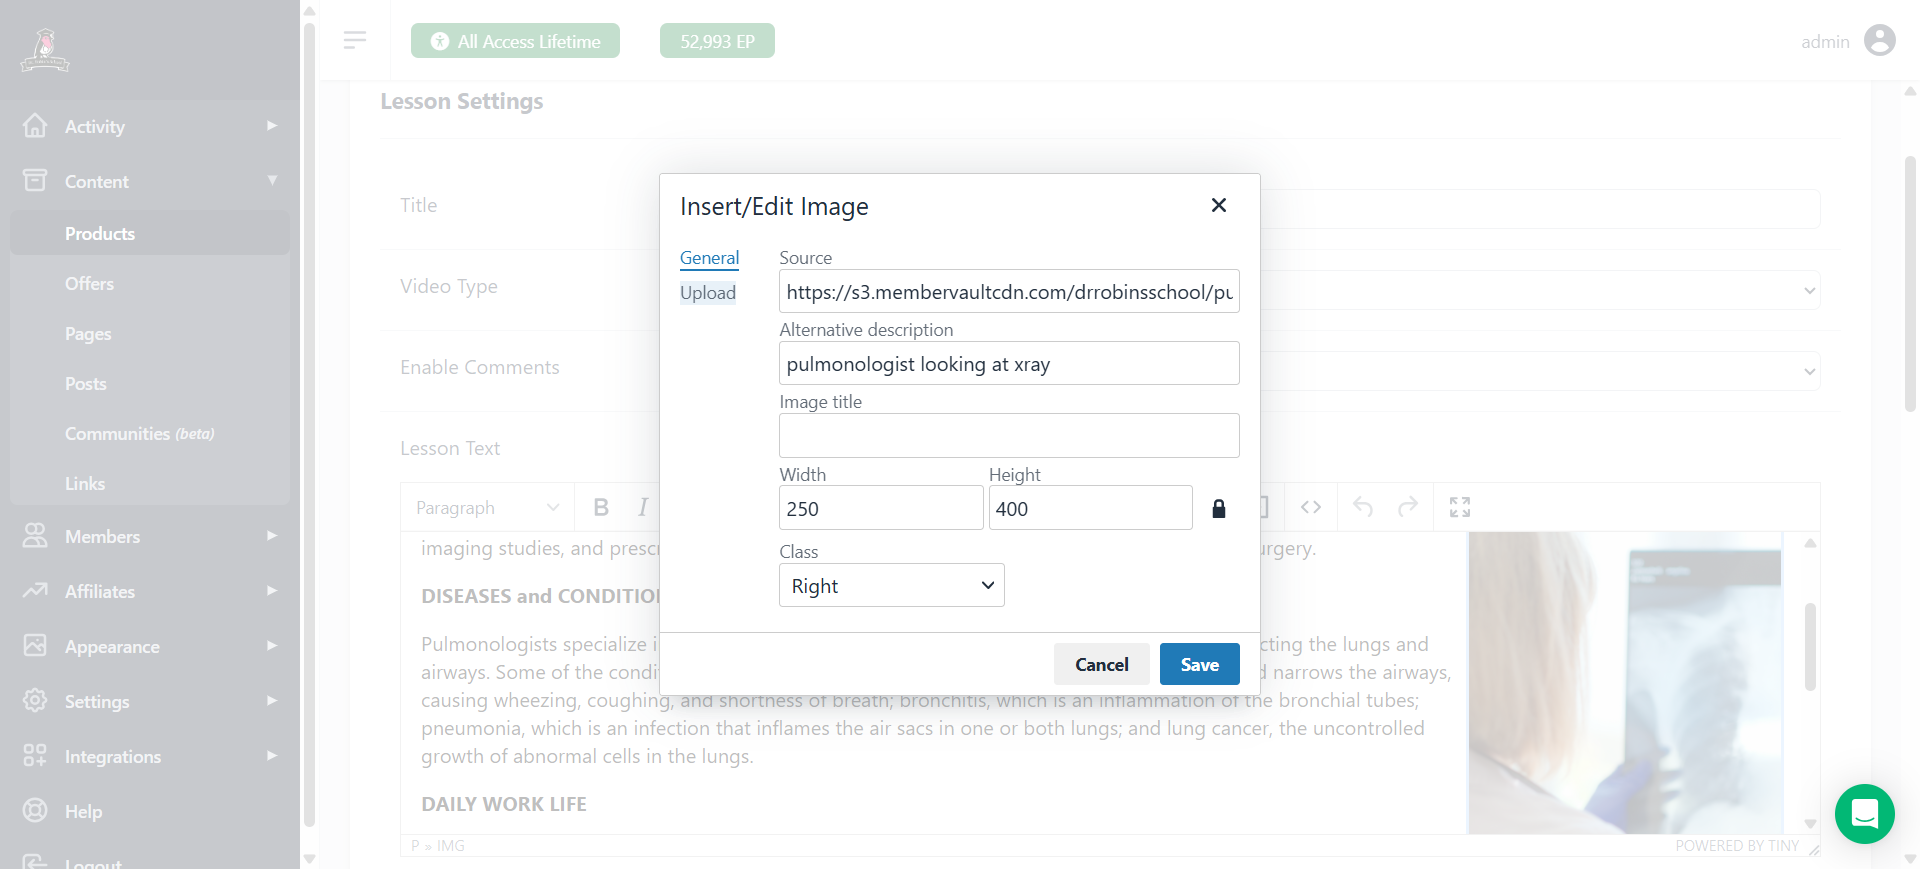This screenshot has height=869, width=1920.
Task: Click the Source URL field
Action: point(1009,291)
